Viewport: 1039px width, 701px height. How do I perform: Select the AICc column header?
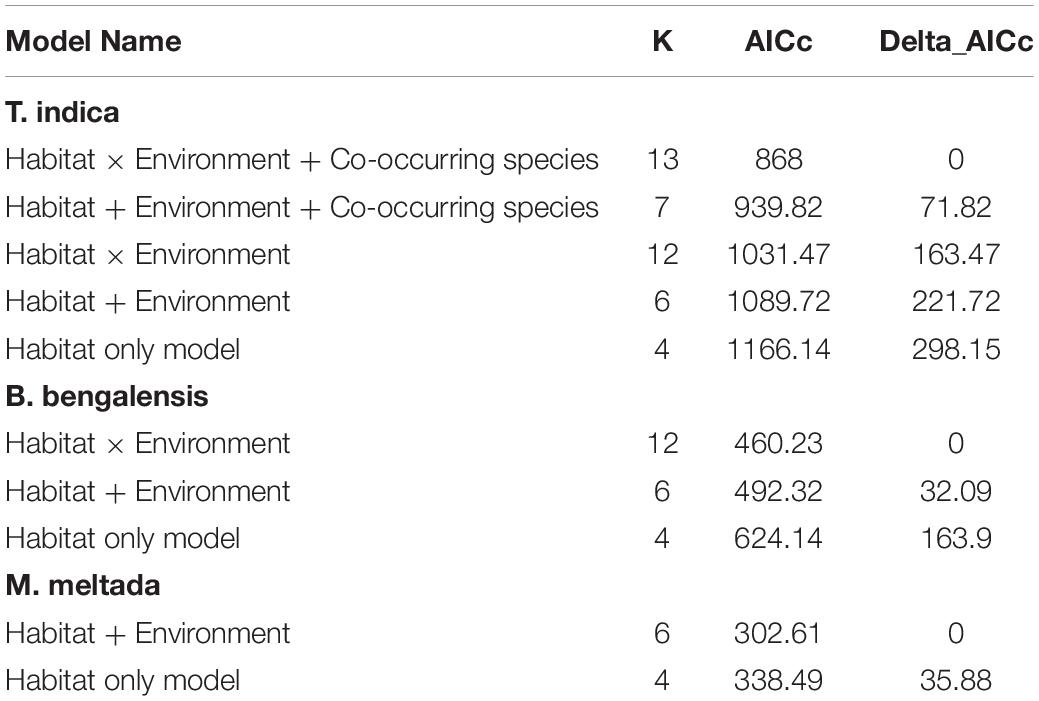[779, 42]
